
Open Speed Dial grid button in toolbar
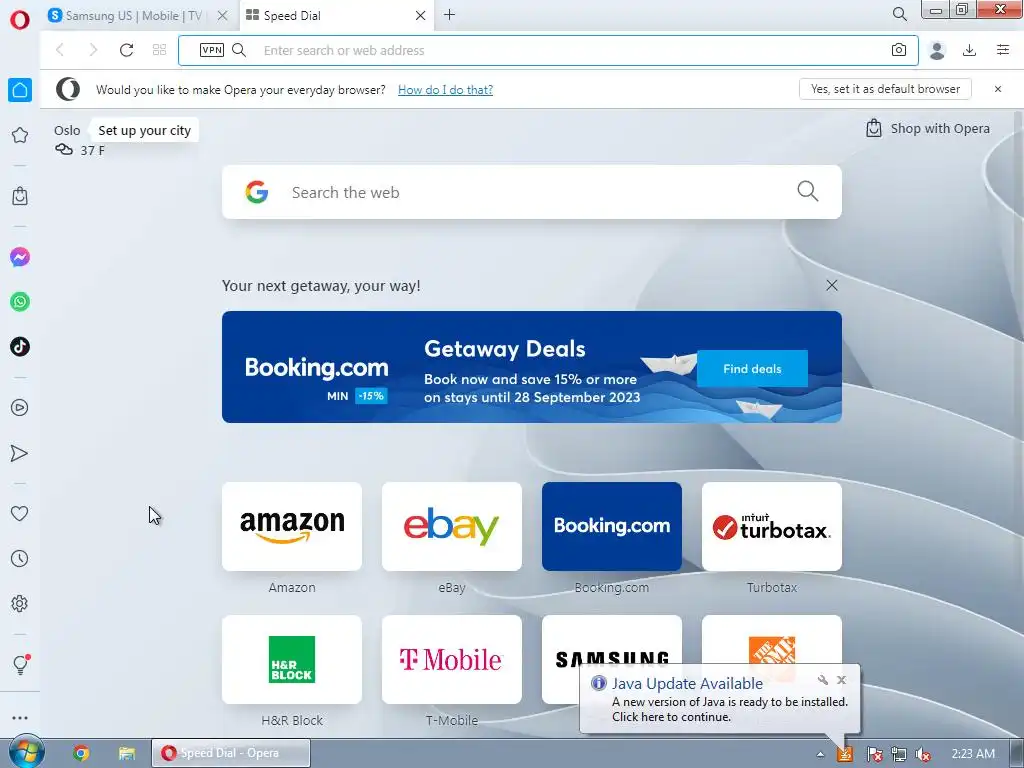coord(159,50)
